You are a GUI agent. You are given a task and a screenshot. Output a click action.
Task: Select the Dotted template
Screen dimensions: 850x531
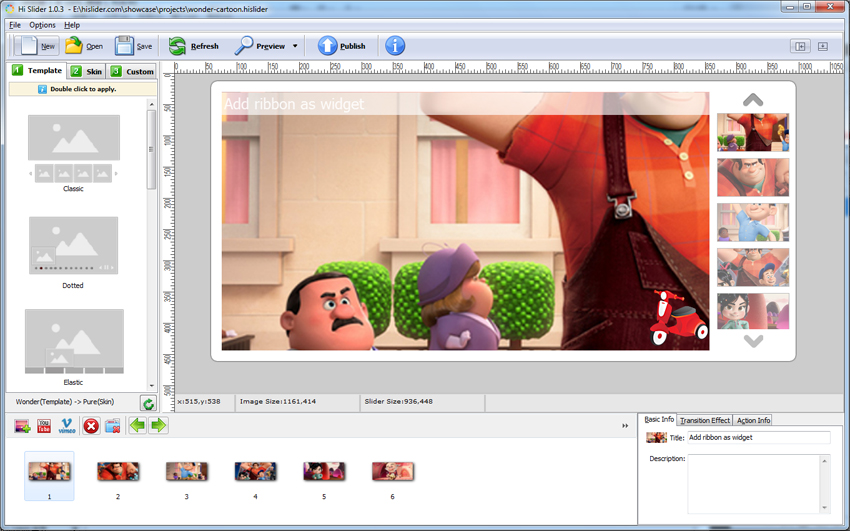click(x=73, y=252)
